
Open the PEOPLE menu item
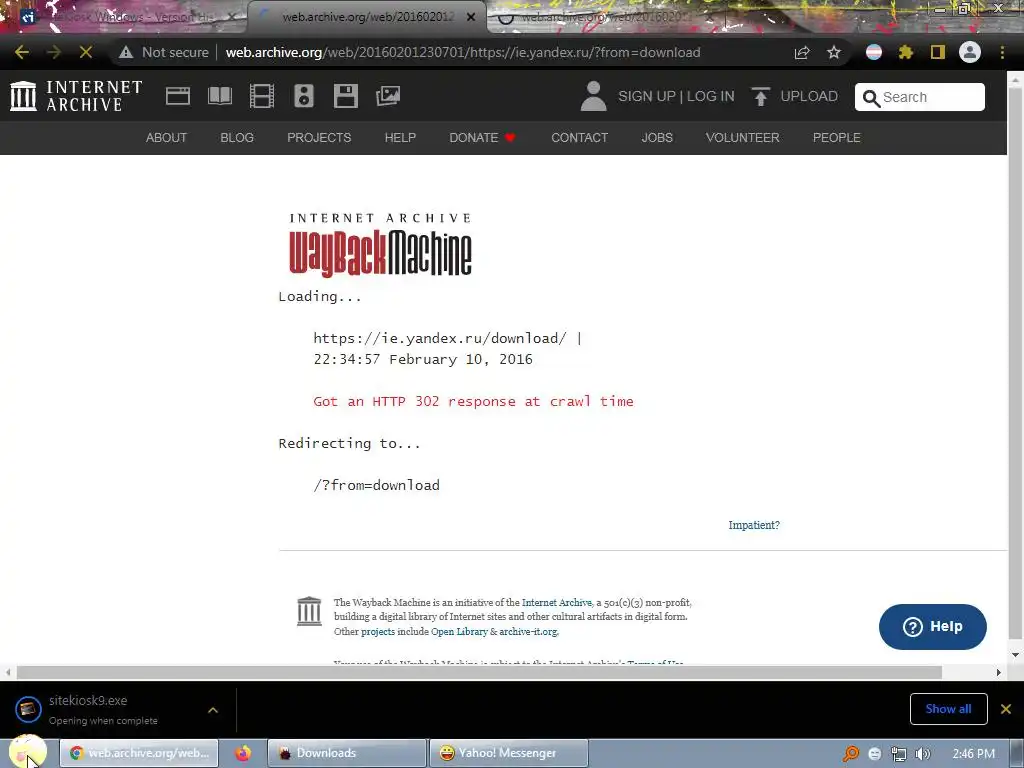(x=836, y=138)
